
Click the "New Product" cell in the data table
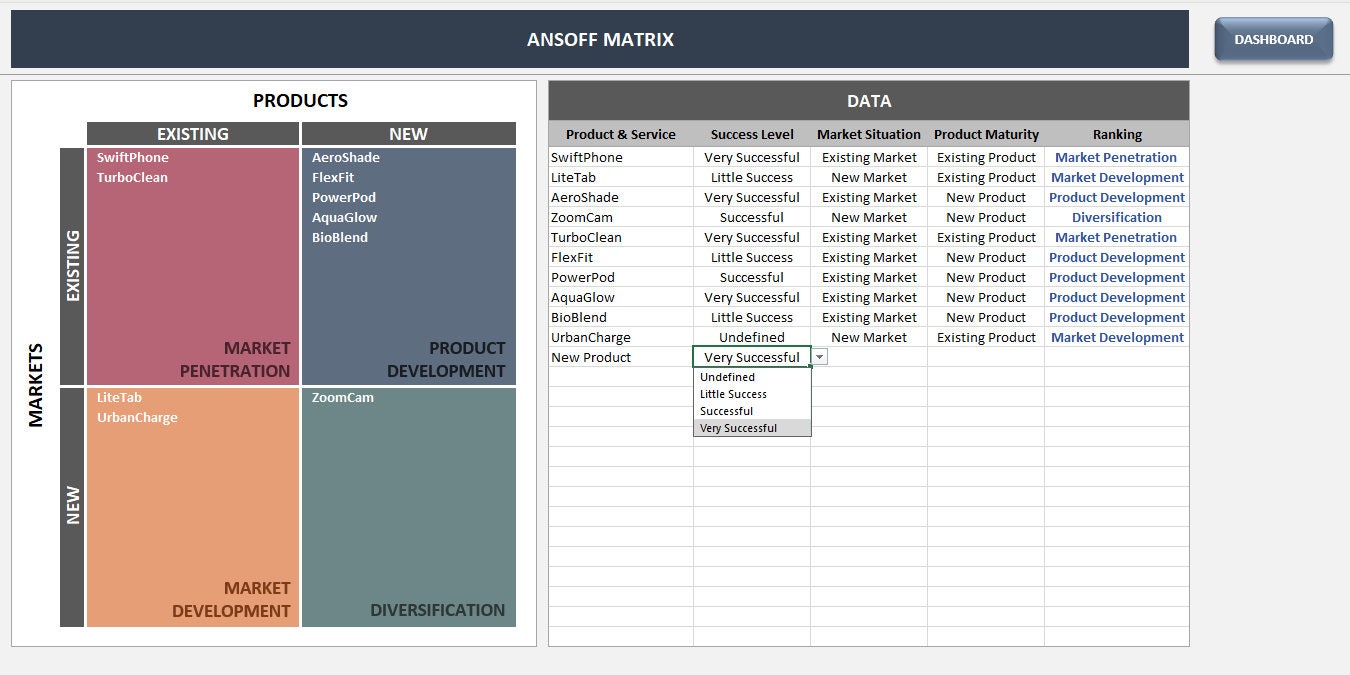591,357
